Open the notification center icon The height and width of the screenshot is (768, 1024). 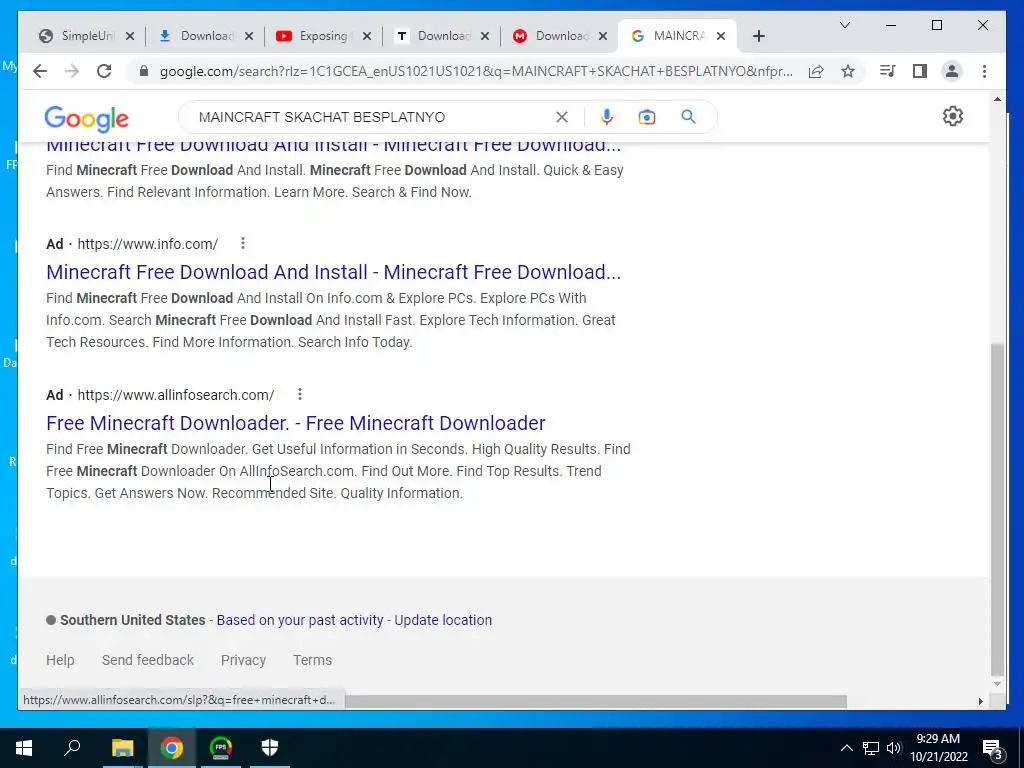992,748
